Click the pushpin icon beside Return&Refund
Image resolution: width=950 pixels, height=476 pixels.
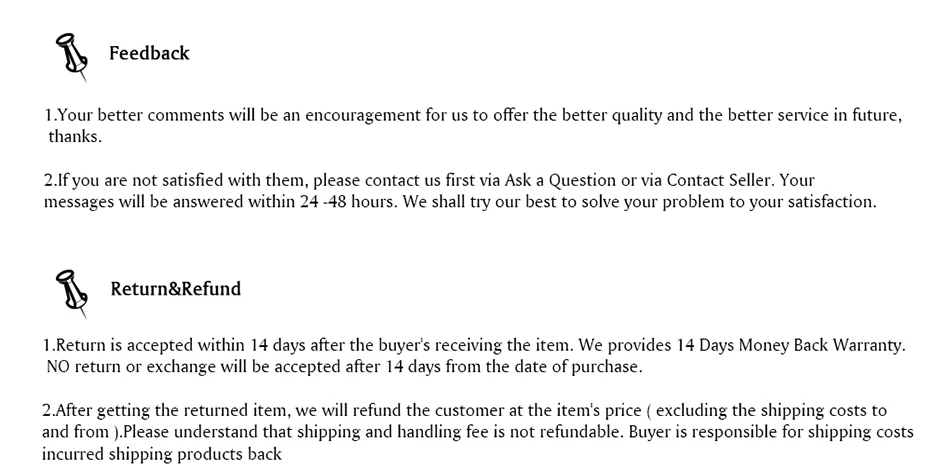71,294
